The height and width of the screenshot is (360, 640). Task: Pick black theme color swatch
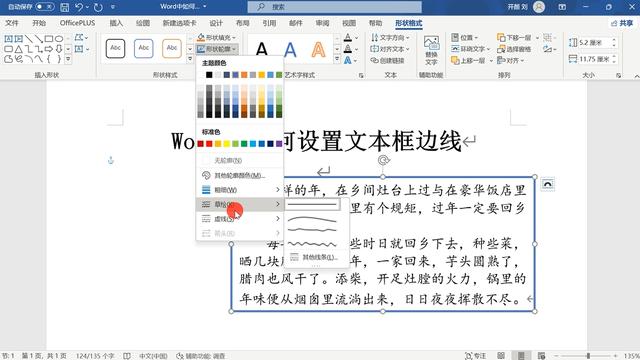coord(209,75)
